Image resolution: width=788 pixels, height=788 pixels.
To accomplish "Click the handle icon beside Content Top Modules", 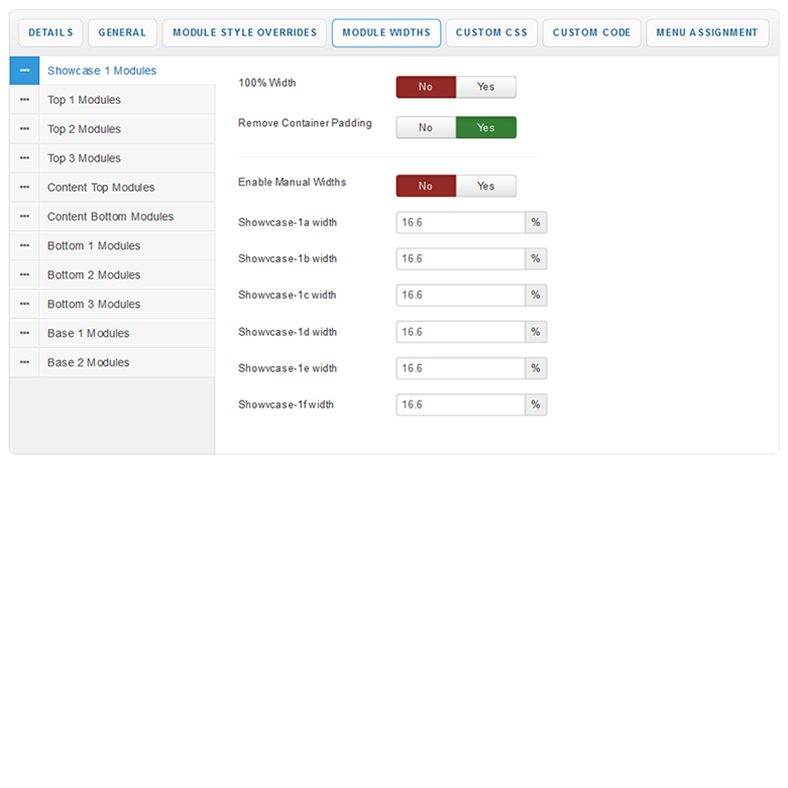I will pyautogui.click(x=24, y=188).
